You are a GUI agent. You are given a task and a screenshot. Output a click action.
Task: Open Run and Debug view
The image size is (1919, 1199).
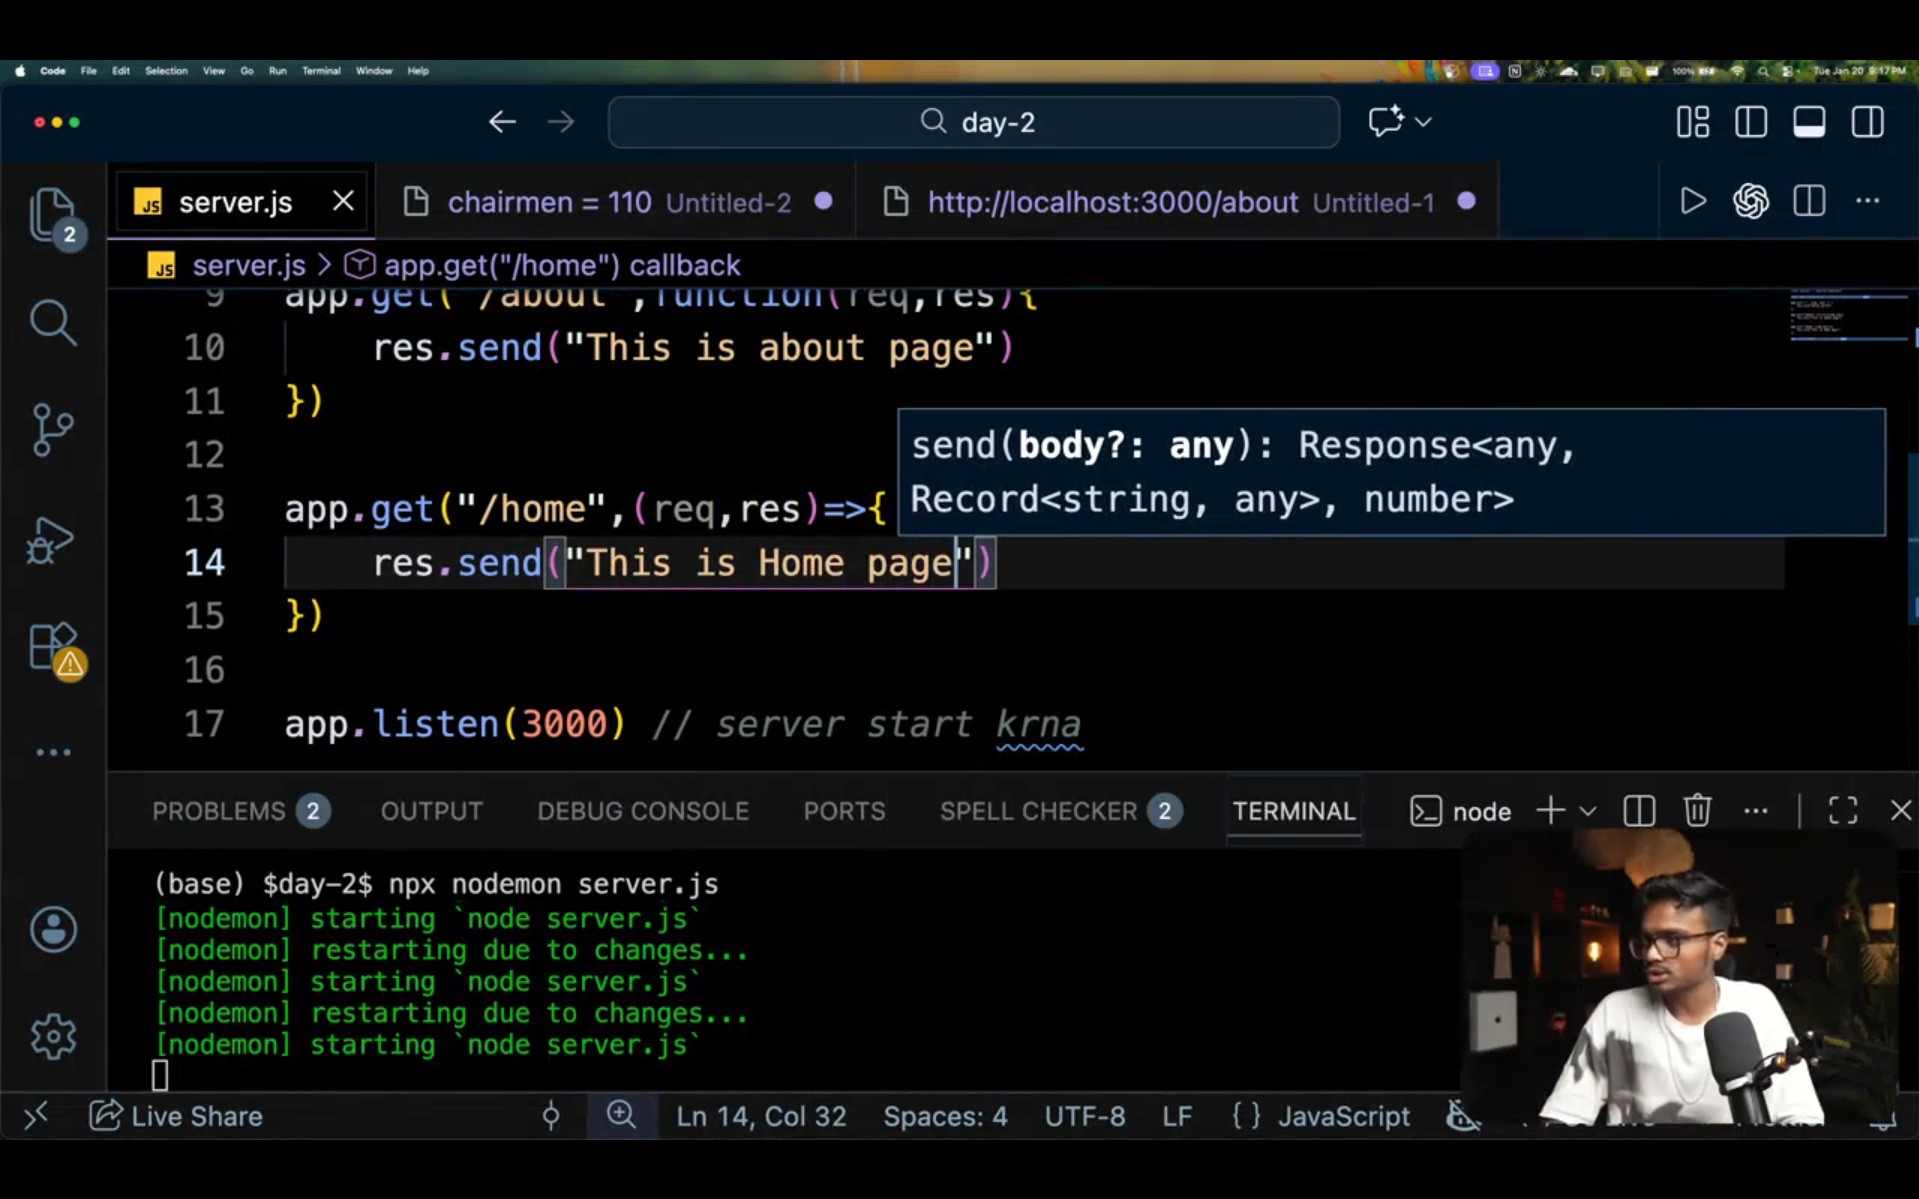pyautogui.click(x=52, y=541)
